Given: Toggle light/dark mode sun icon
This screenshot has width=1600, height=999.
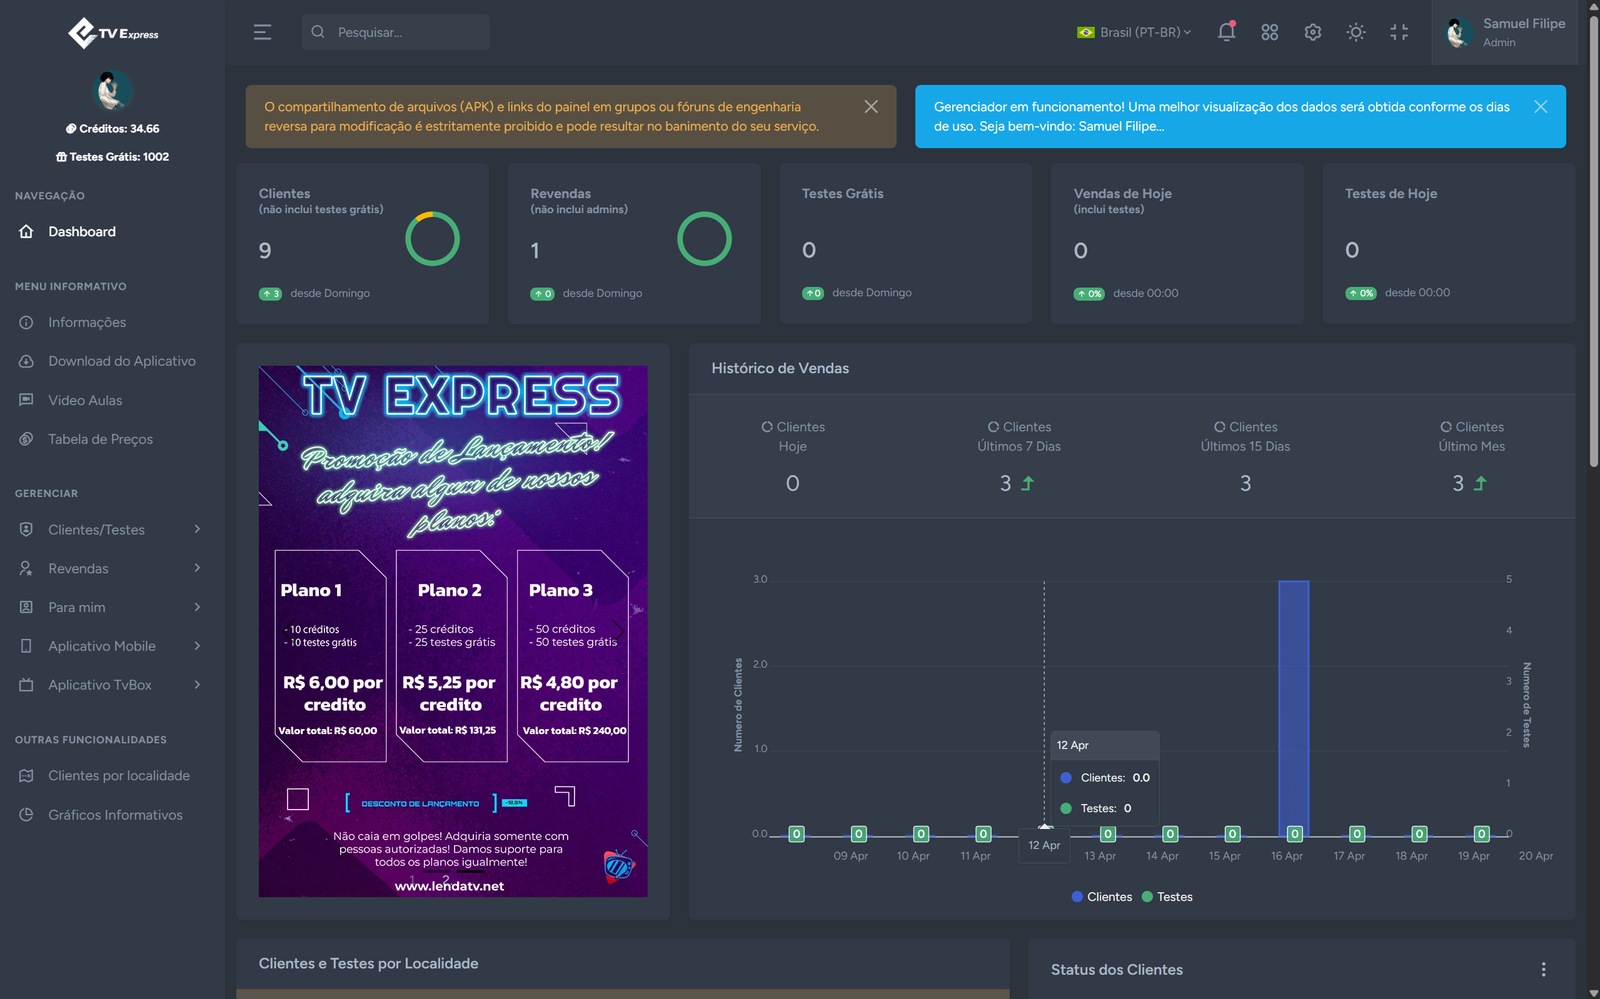Looking at the screenshot, I should 1356,32.
